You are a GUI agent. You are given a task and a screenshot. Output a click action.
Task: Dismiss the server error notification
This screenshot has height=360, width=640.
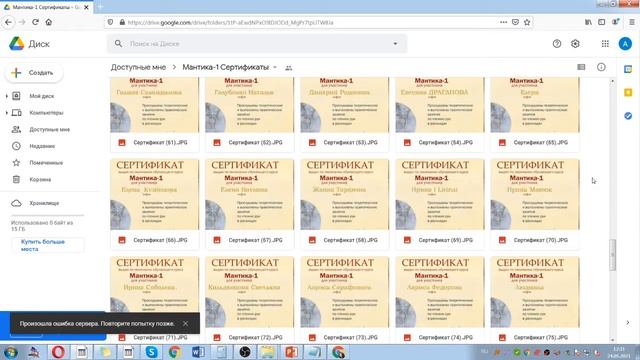tap(185, 323)
